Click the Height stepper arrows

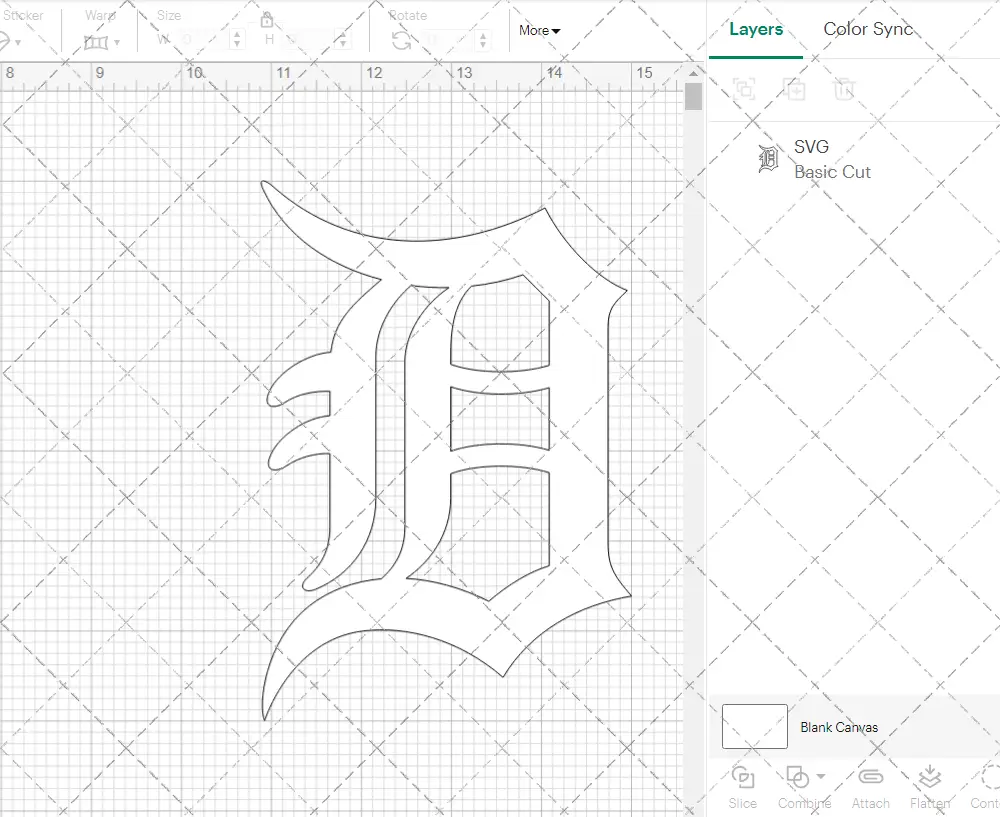tap(343, 40)
